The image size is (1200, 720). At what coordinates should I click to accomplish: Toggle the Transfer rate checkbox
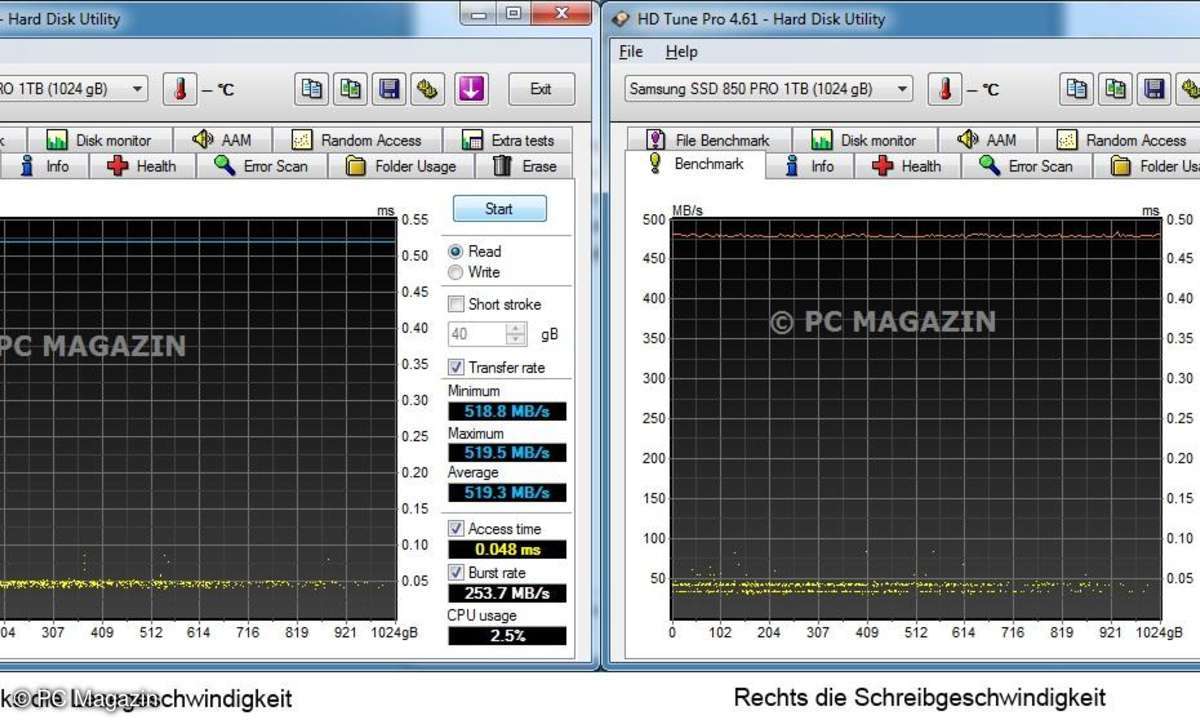(456, 367)
